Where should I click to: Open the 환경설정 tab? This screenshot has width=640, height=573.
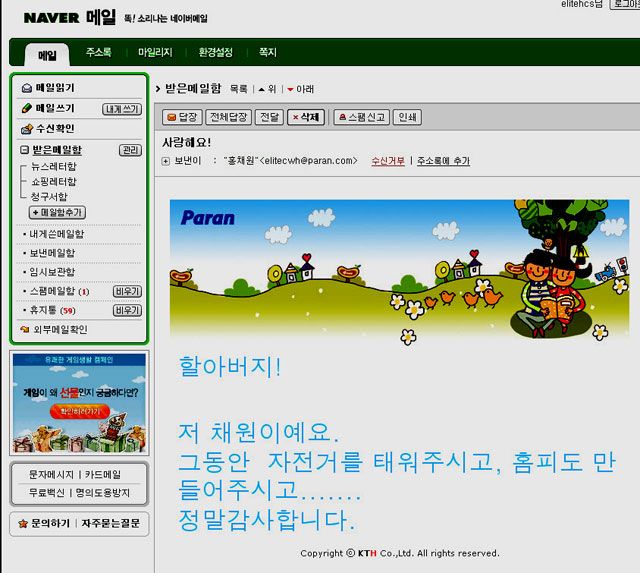click(x=216, y=52)
